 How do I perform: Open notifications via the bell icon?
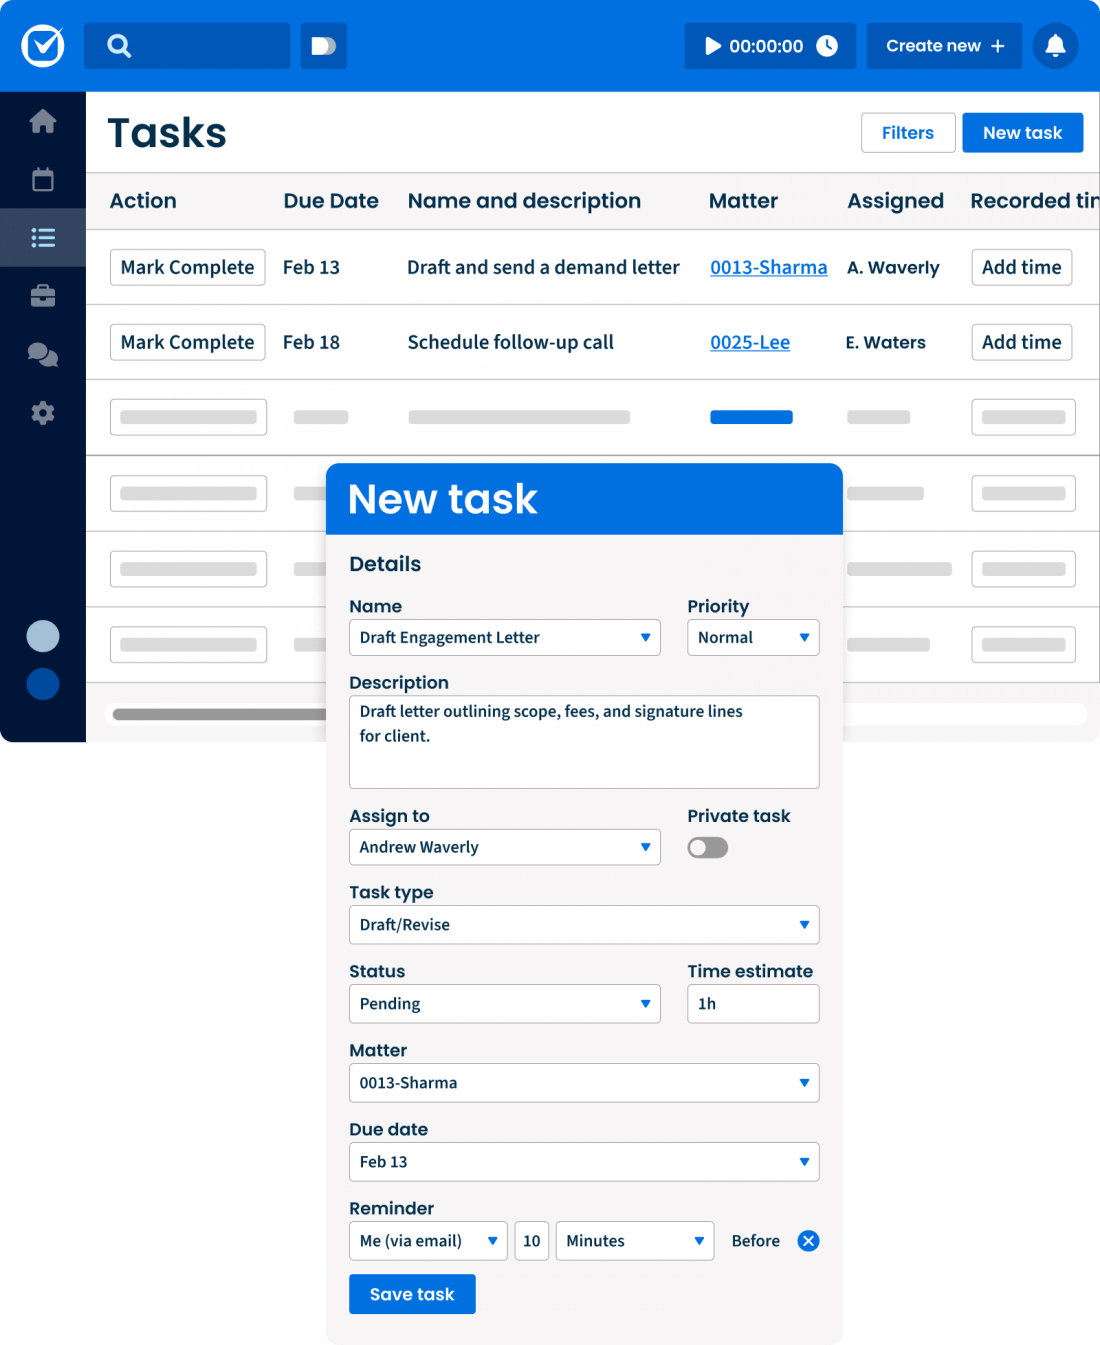(1055, 45)
